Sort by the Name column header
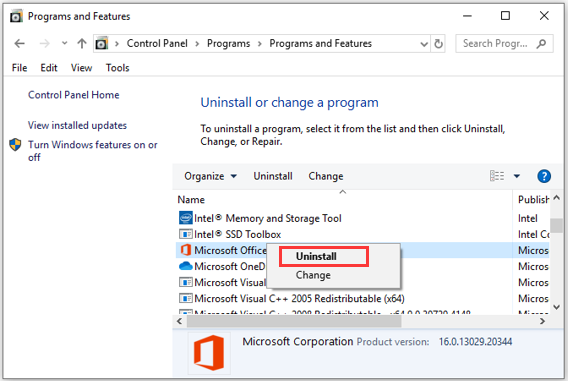This screenshot has width=568, height=381. pyautogui.click(x=191, y=200)
